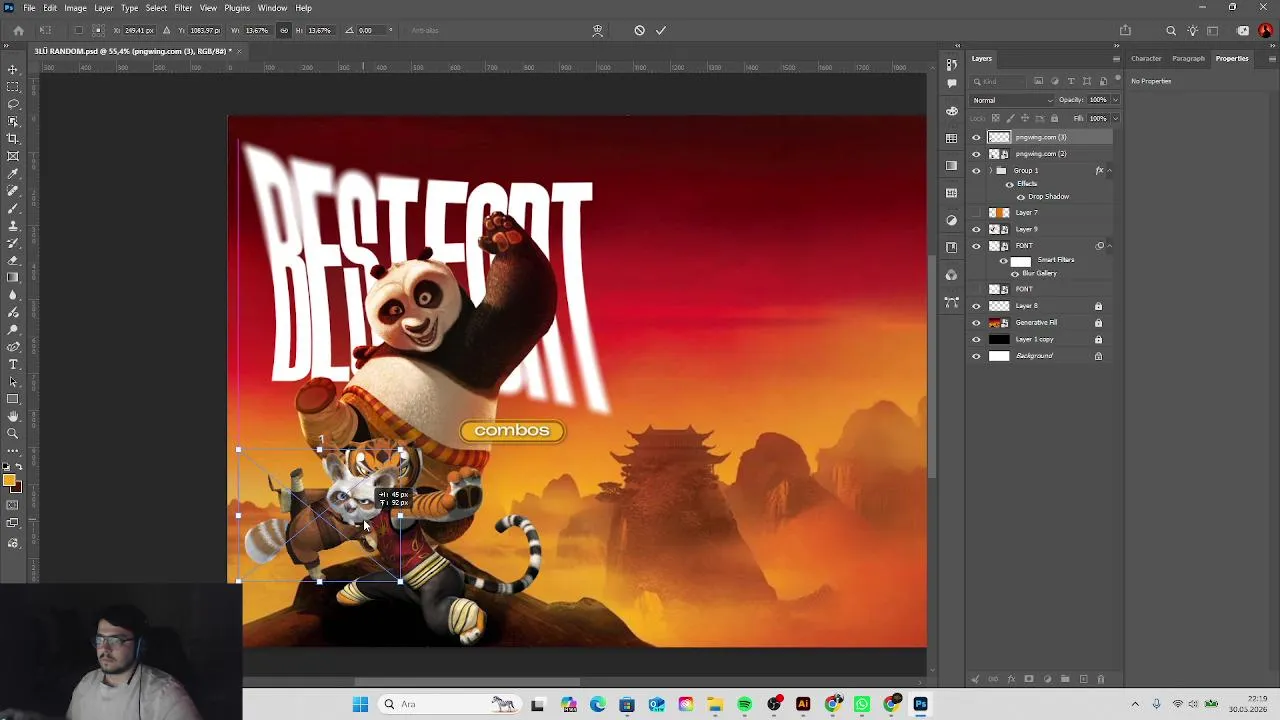Commit the transform with the checkmark
This screenshot has width=1280, height=720.
point(661,30)
